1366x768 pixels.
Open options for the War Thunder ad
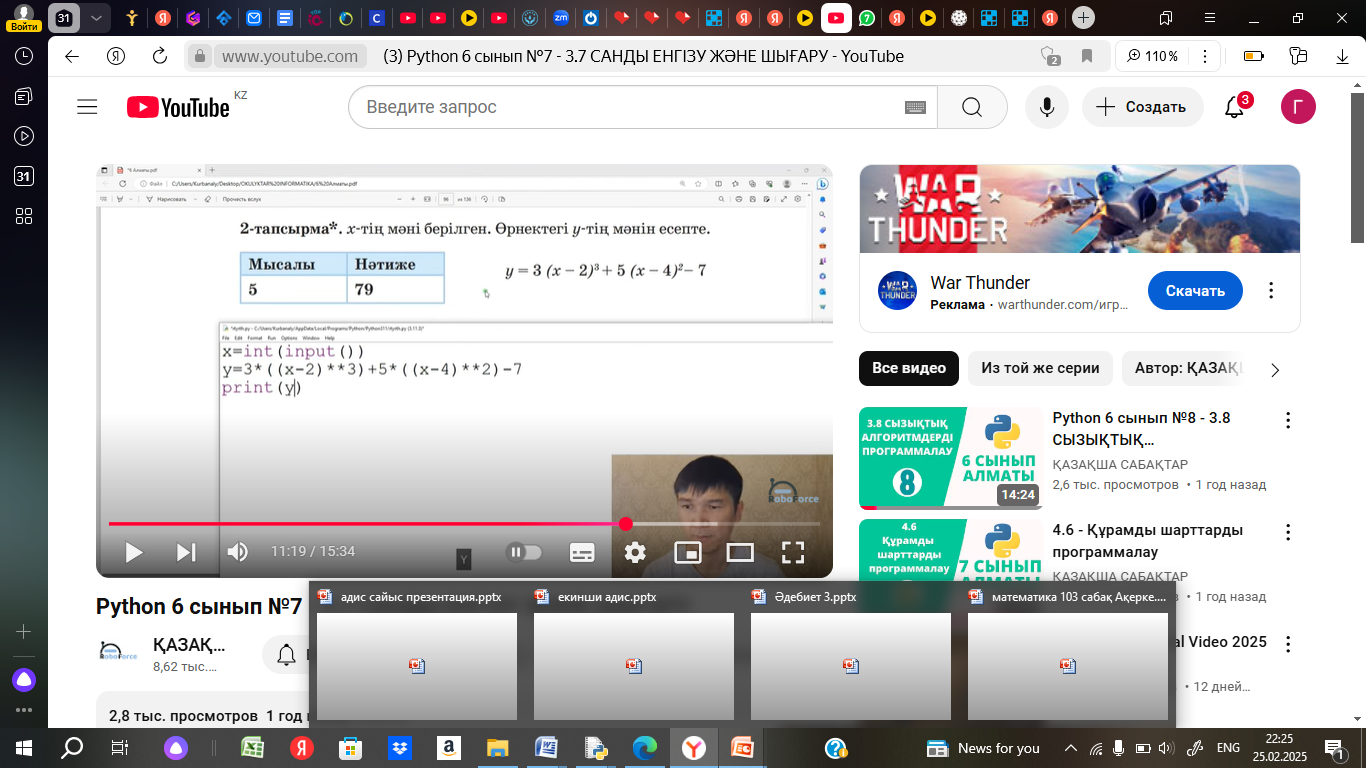[x=1271, y=291]
